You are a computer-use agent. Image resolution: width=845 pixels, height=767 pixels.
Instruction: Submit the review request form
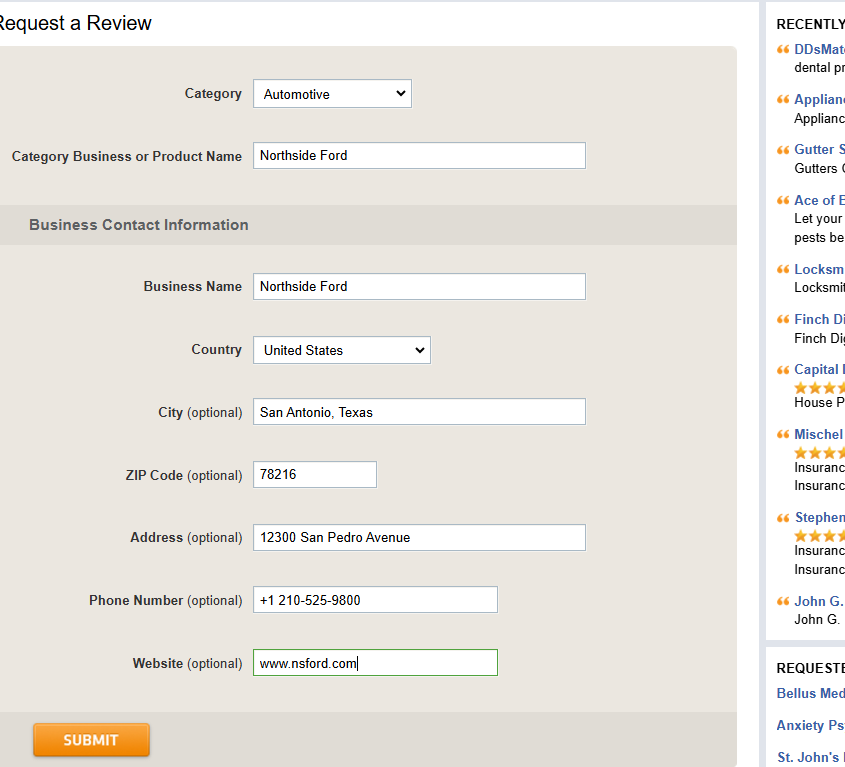coord(91,740)
